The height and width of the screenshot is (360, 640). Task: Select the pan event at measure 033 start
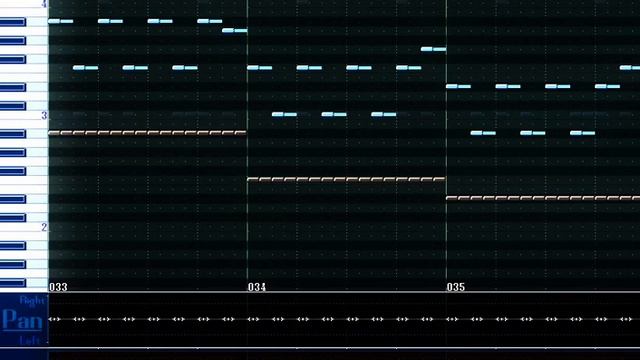tap(54, 319)
